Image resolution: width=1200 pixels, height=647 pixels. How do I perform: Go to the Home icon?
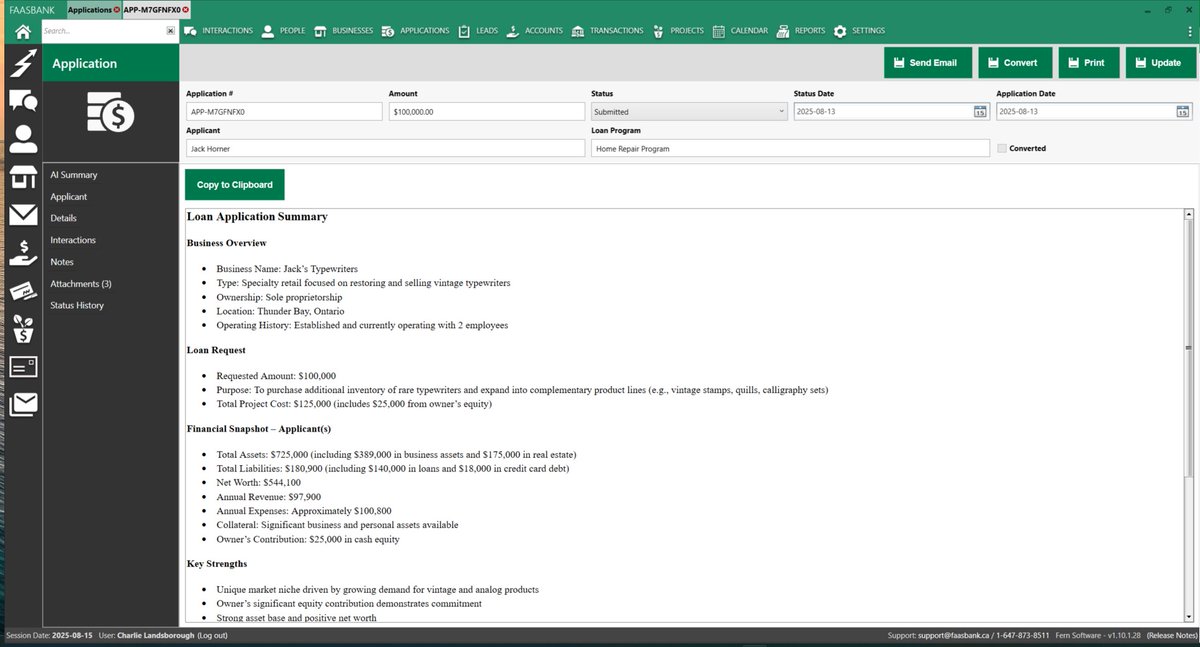(22, 31)
